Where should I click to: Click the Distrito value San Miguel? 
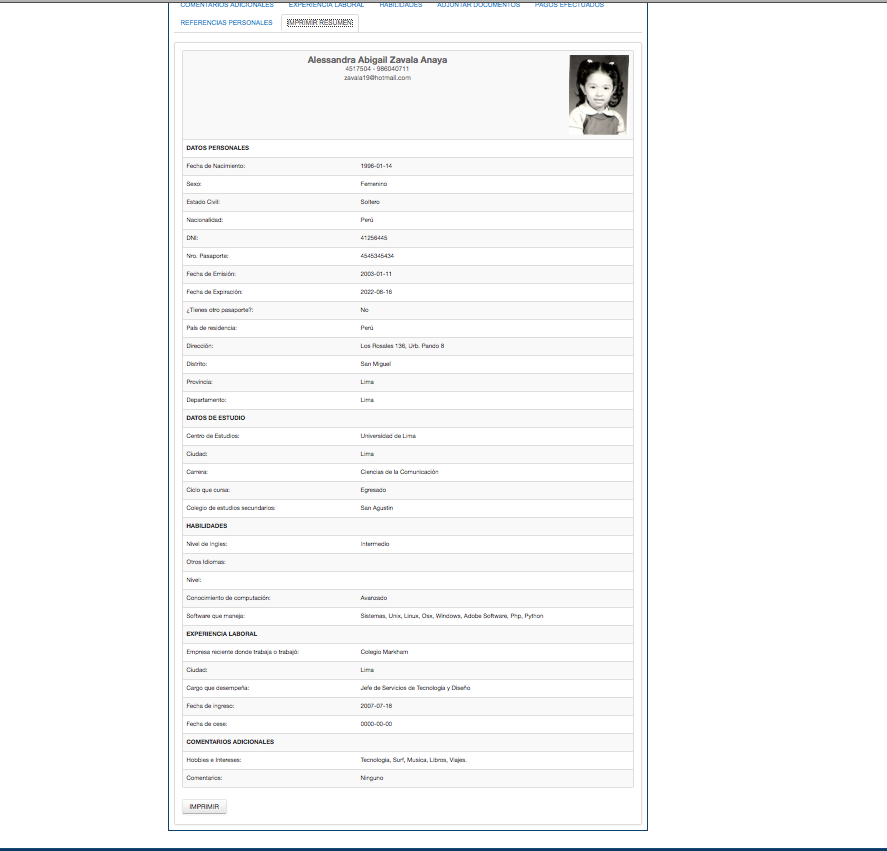tap(376, 364)
